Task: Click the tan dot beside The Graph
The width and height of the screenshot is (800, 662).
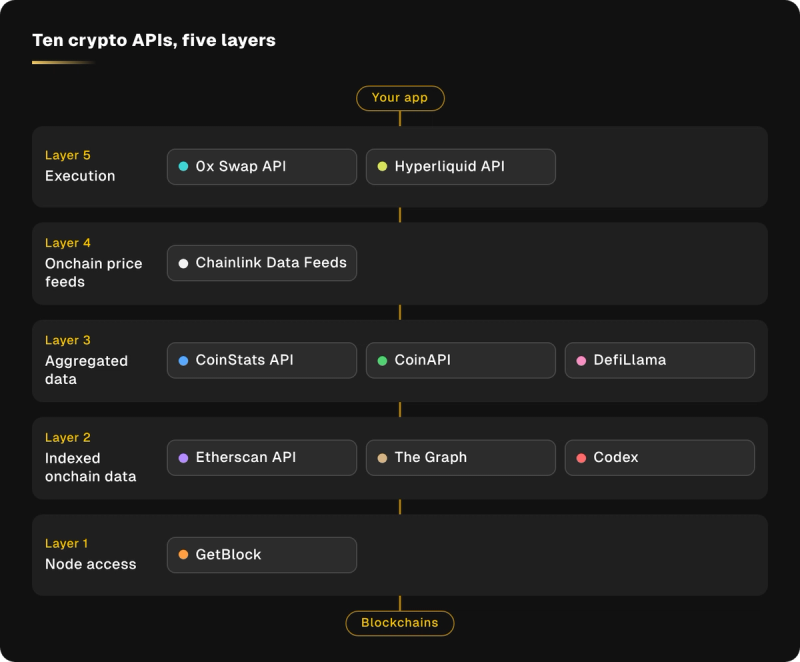Action: (x=382, y=458)
